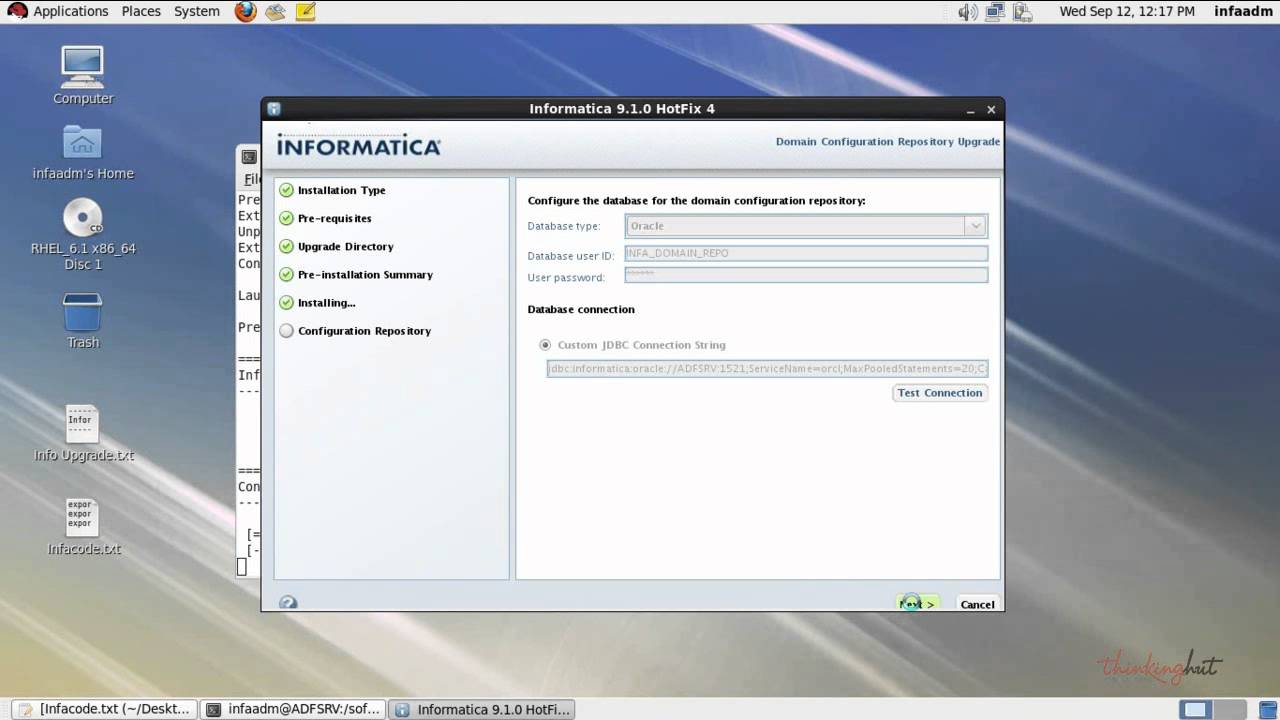Click the JDBC connection string field
Image resolution: width=1280 pixels, height=720 pixels.
click(767, 368)
